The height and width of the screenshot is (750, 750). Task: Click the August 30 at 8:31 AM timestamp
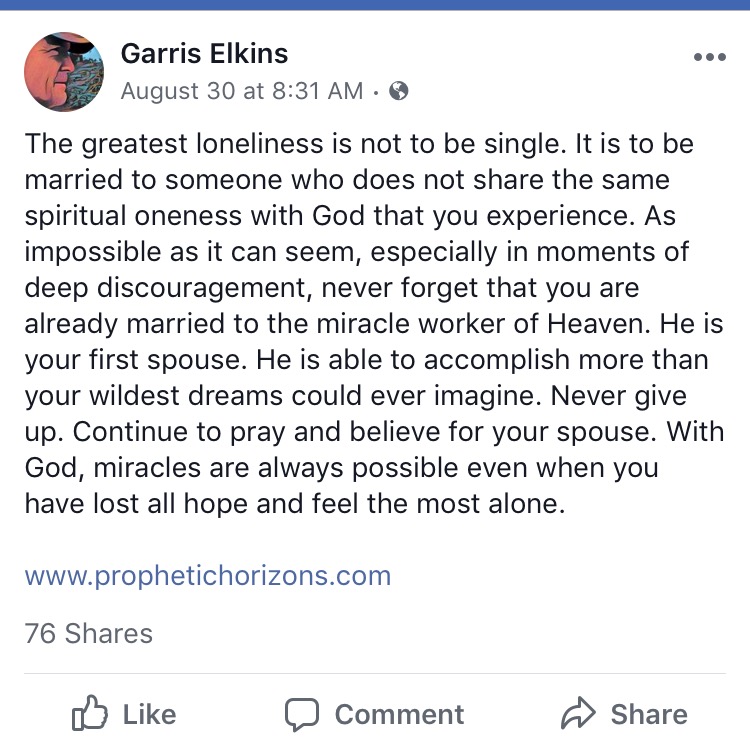pyautogui.click(x=241, y=92)
